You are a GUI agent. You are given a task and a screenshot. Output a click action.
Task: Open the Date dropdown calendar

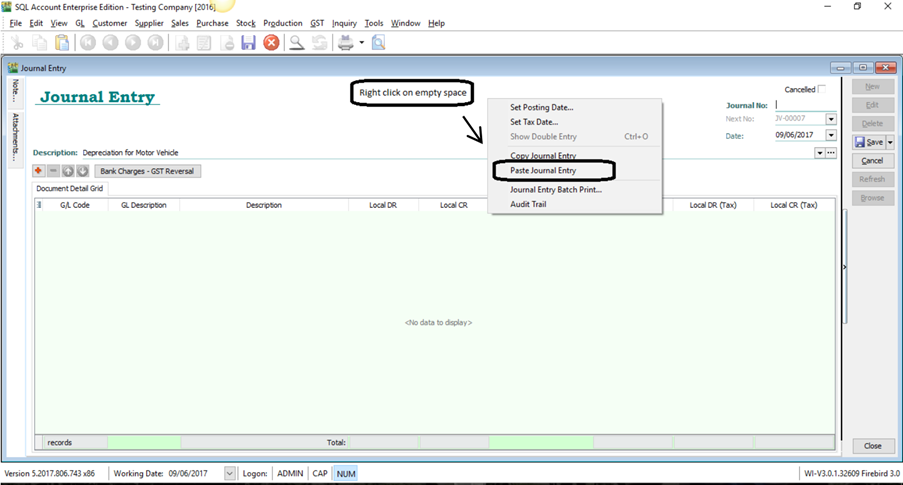[x=831, y=135]
